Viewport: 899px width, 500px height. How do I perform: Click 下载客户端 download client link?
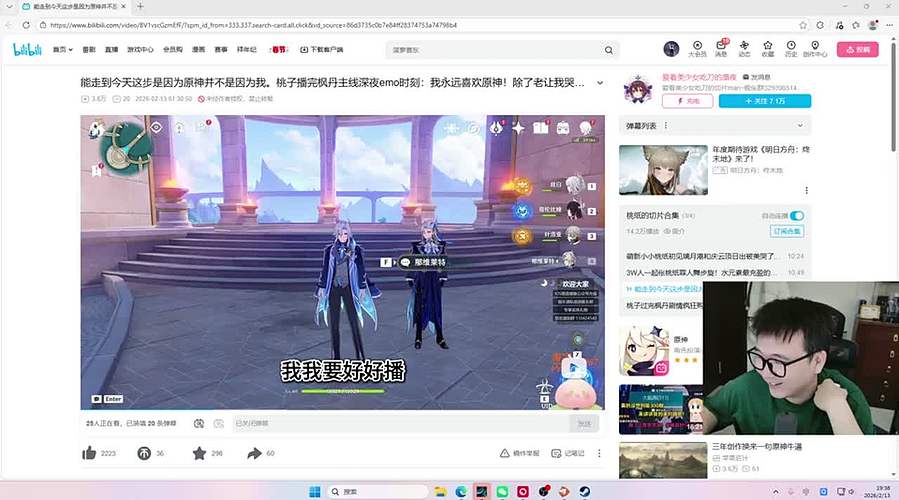322,50
